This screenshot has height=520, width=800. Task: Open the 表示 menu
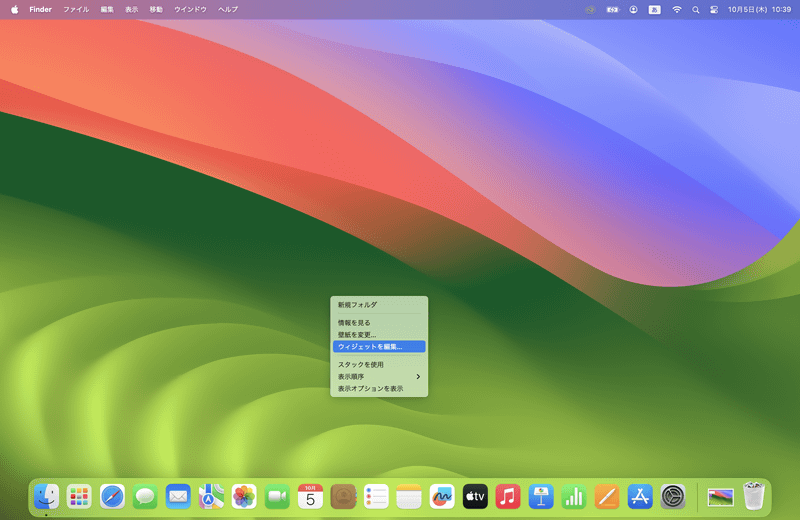coord(132,9)
